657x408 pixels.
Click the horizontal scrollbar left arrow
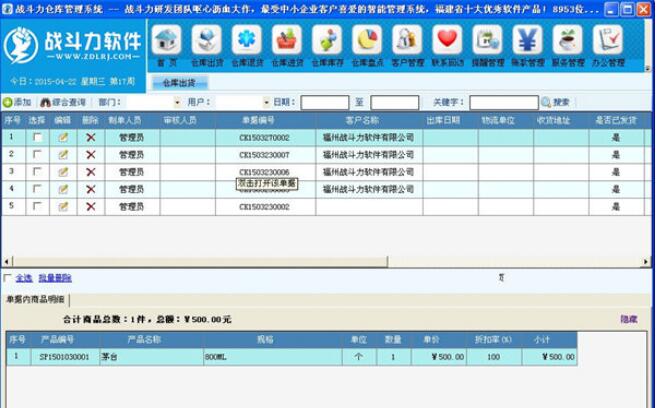6,262
